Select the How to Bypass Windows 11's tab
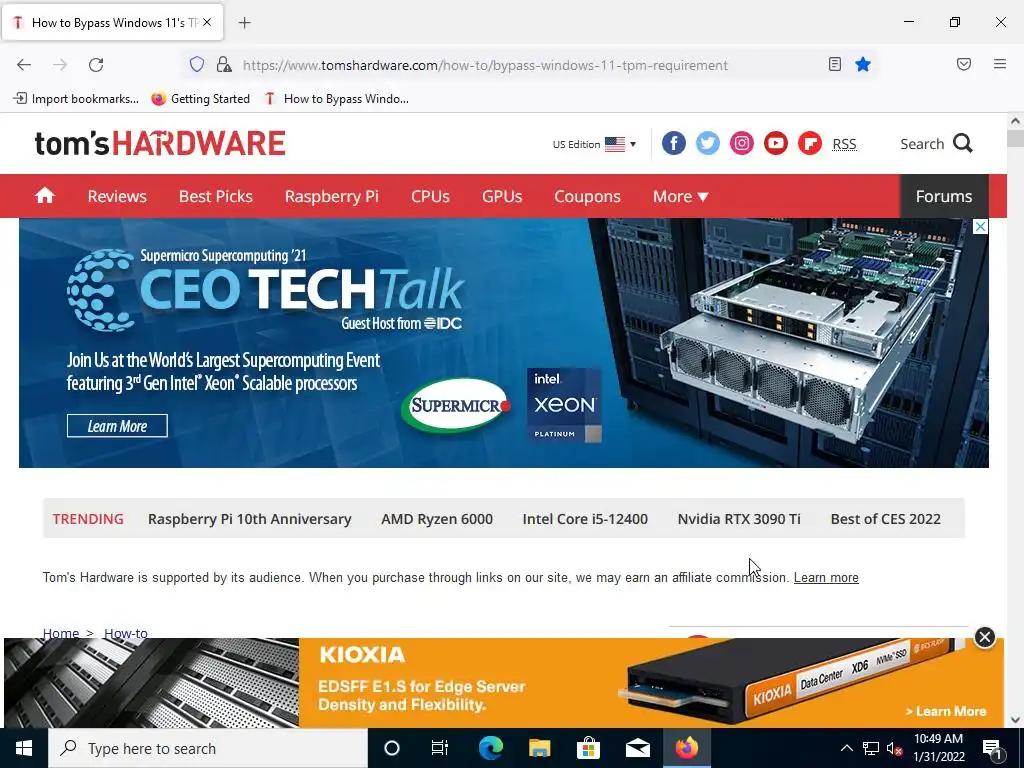This screenshot has height=768, width=1024. (113, 22)
